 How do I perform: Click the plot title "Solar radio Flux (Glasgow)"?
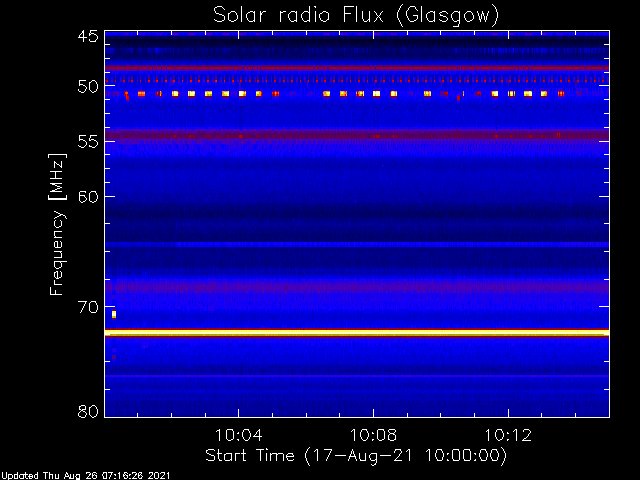coord(356,15)
